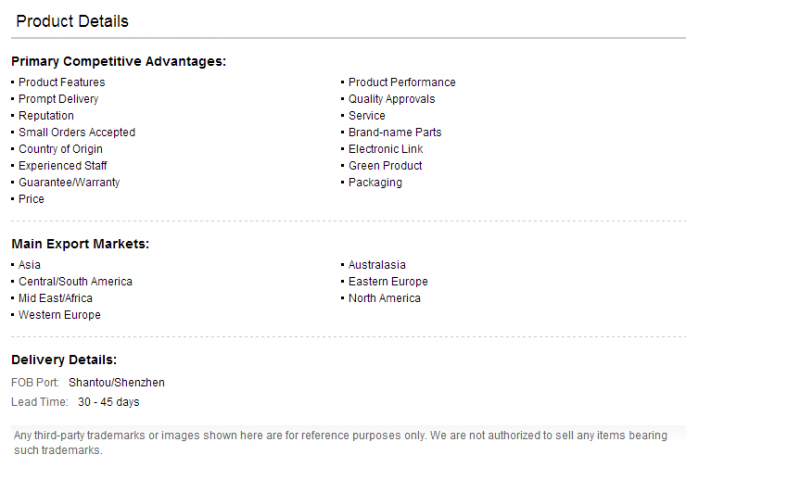Select the Electronic Link entry
The height and width of the screenshot is (480, 800).
coord(386,149)
